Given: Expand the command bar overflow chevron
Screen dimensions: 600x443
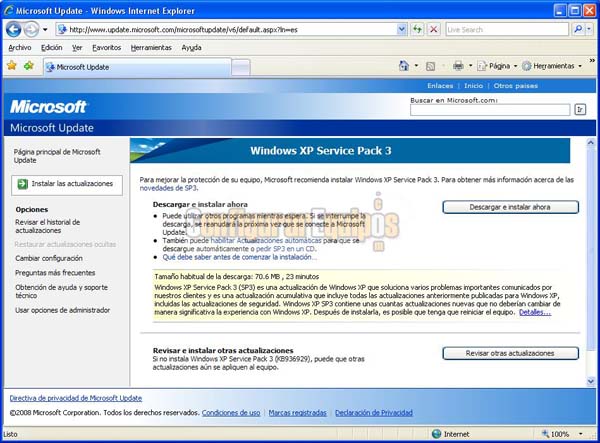Looking at the screenshot, I should coord(592,60).
